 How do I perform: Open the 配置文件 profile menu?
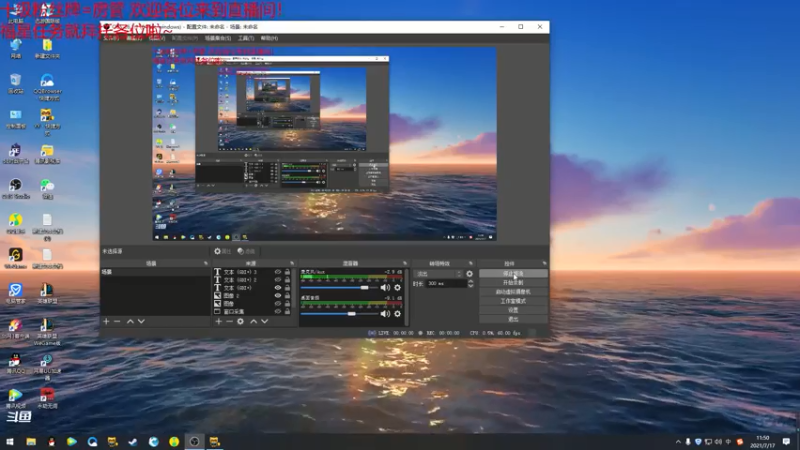(185, 38)
